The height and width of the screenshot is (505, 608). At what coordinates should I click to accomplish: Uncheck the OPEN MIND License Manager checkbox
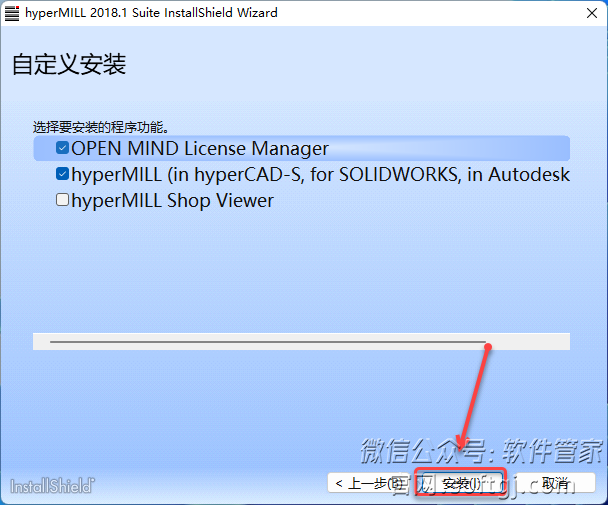(x=62, y=148)
